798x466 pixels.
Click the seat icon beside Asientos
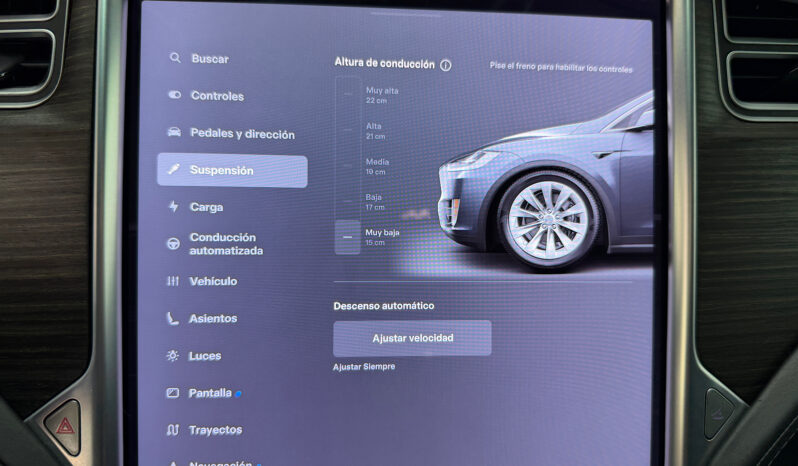pos(173,318)
